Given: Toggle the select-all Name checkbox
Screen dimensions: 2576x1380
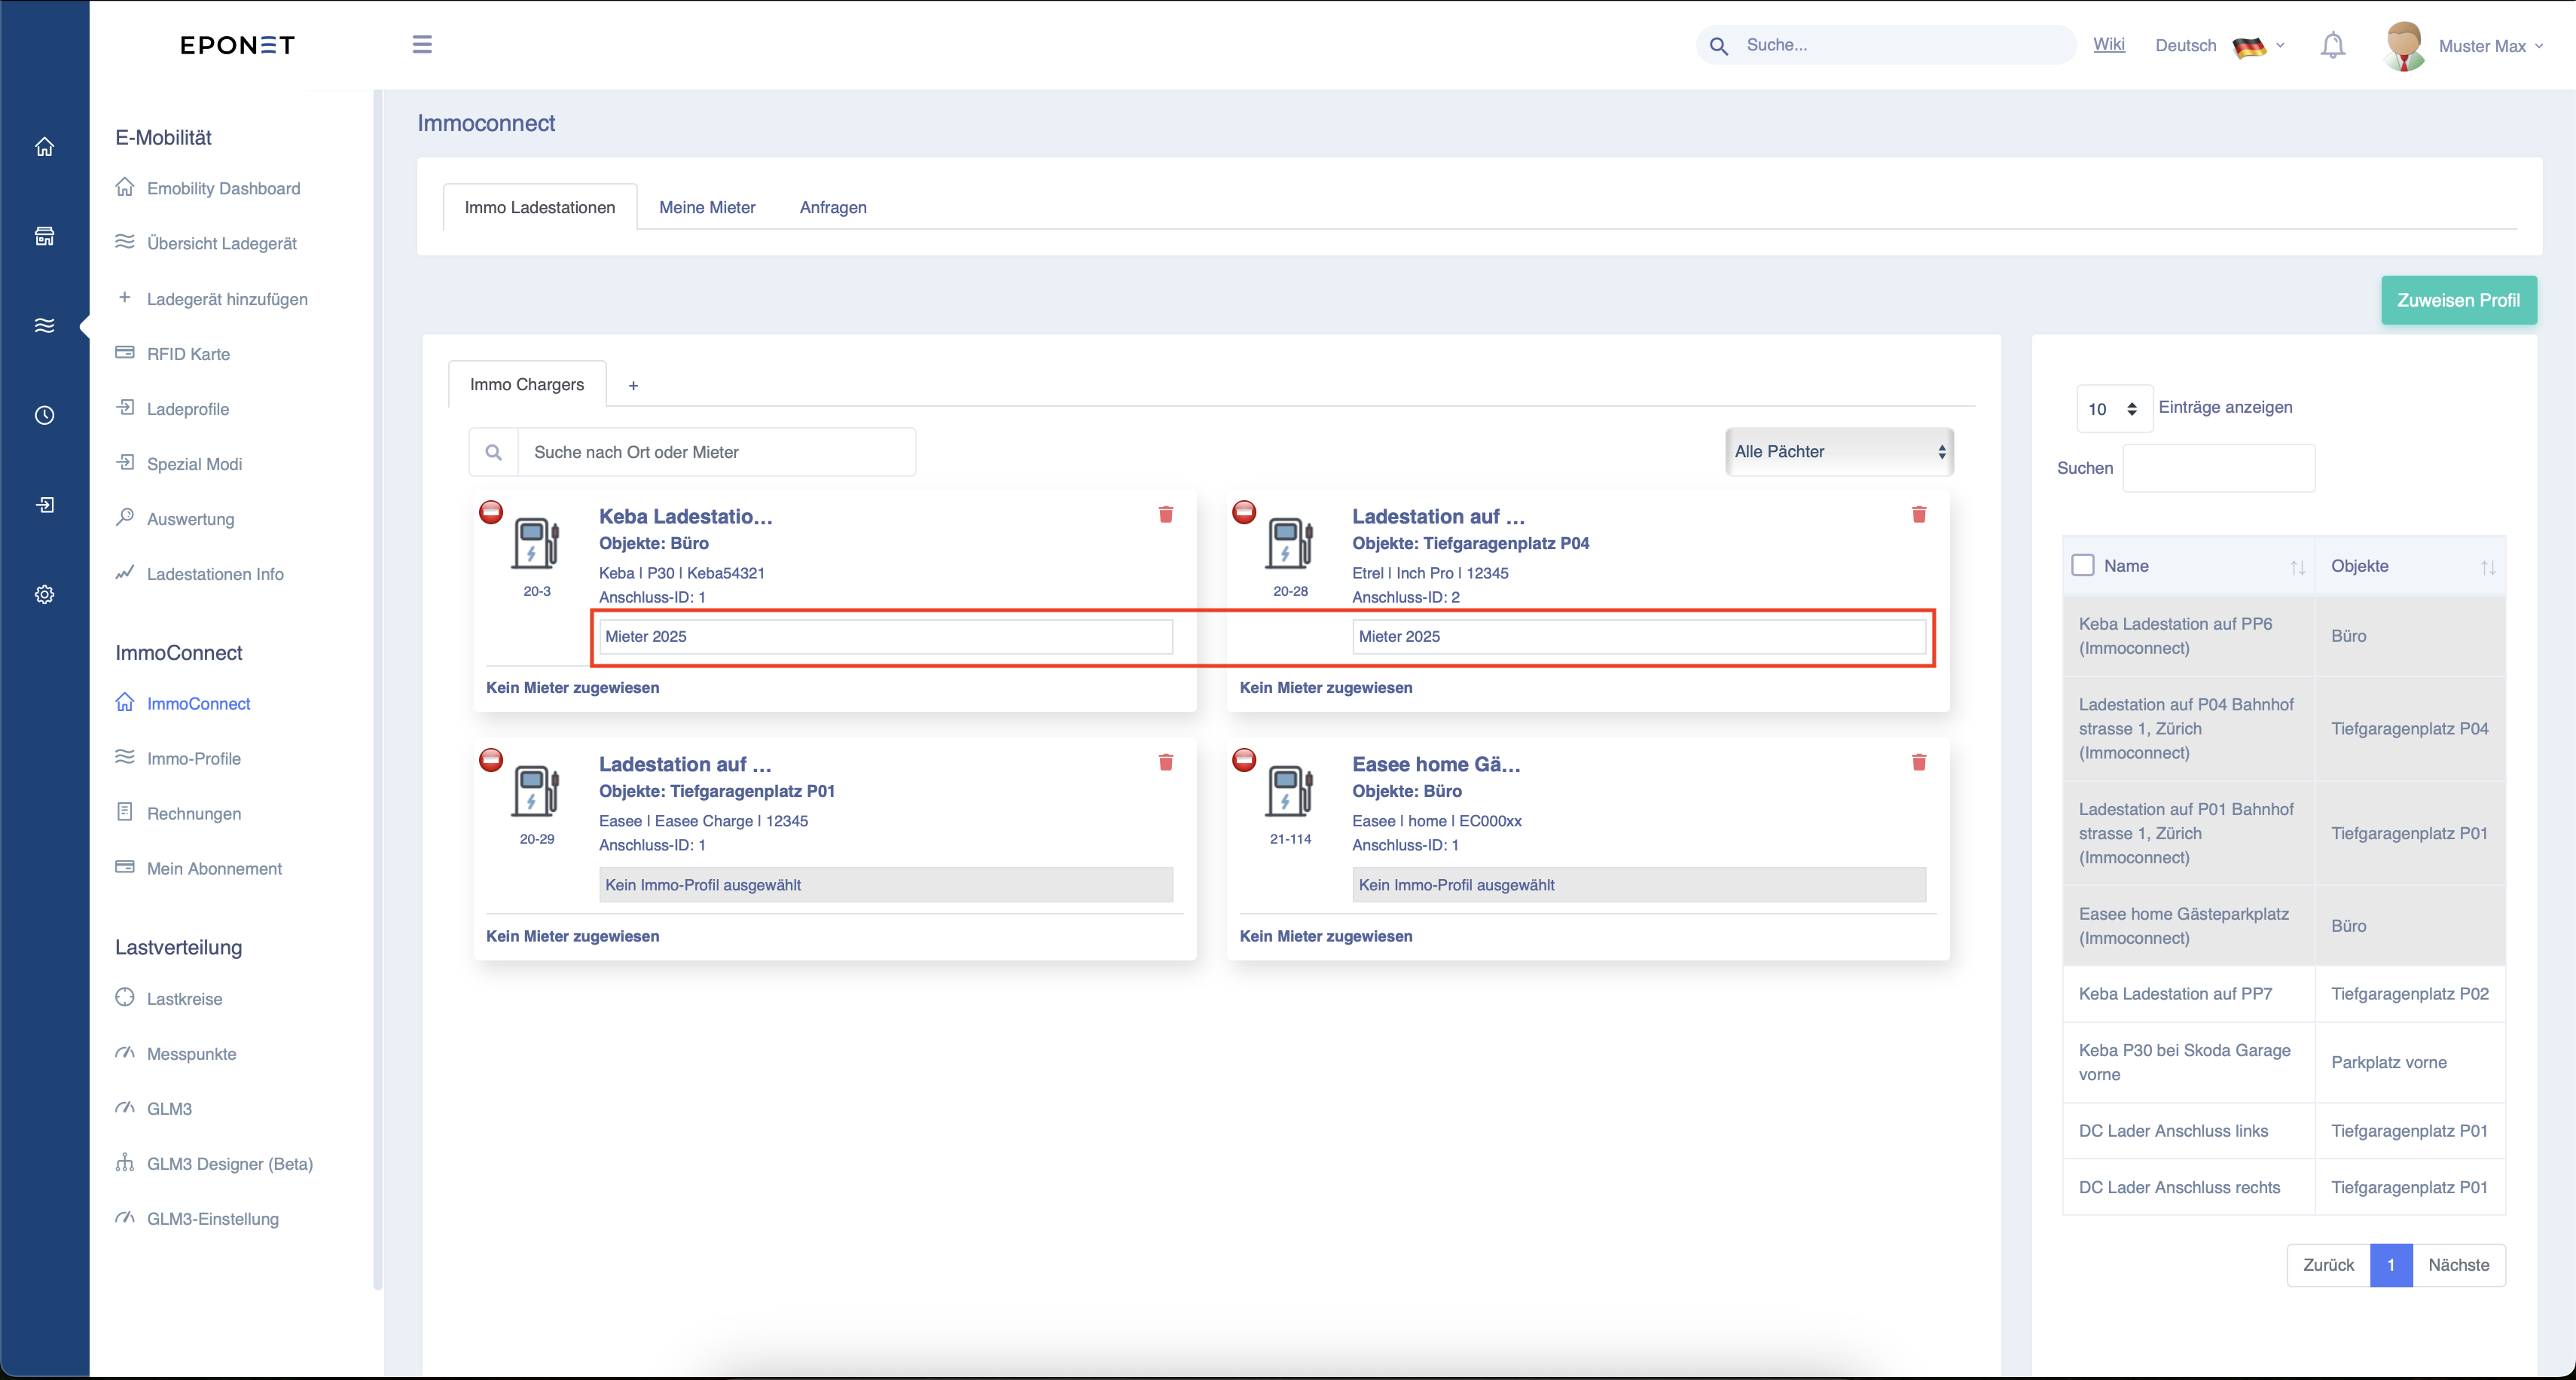Looking at the screenshot, I should coord(2083,566).
